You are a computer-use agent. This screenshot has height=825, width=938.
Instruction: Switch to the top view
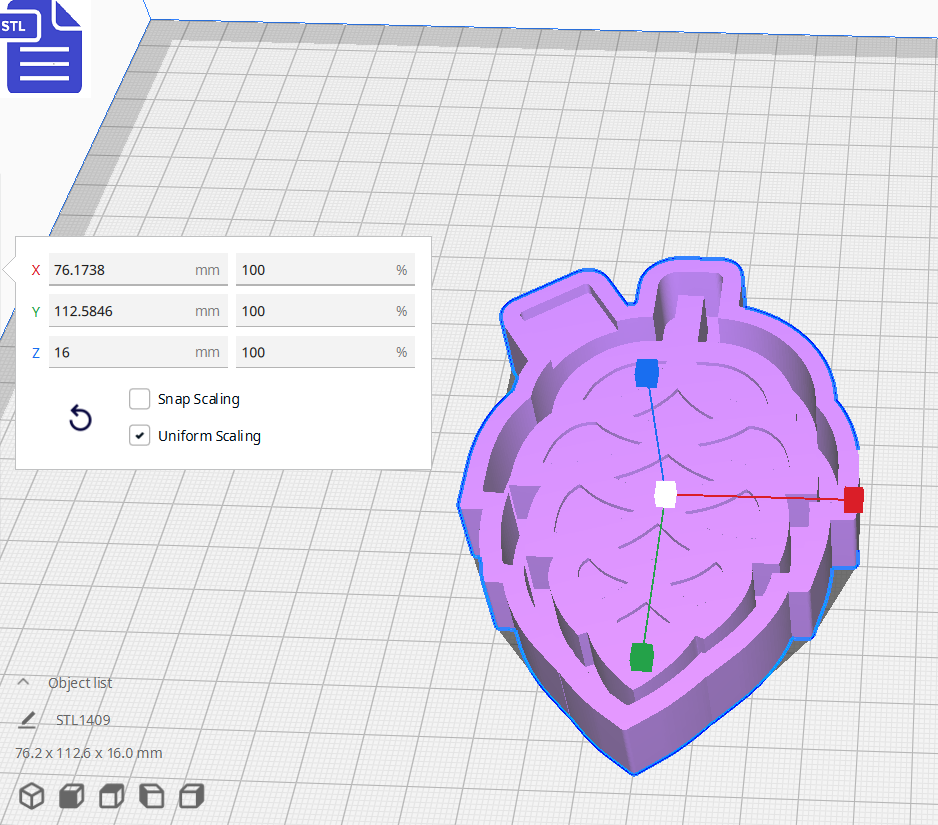coord(111,796)
